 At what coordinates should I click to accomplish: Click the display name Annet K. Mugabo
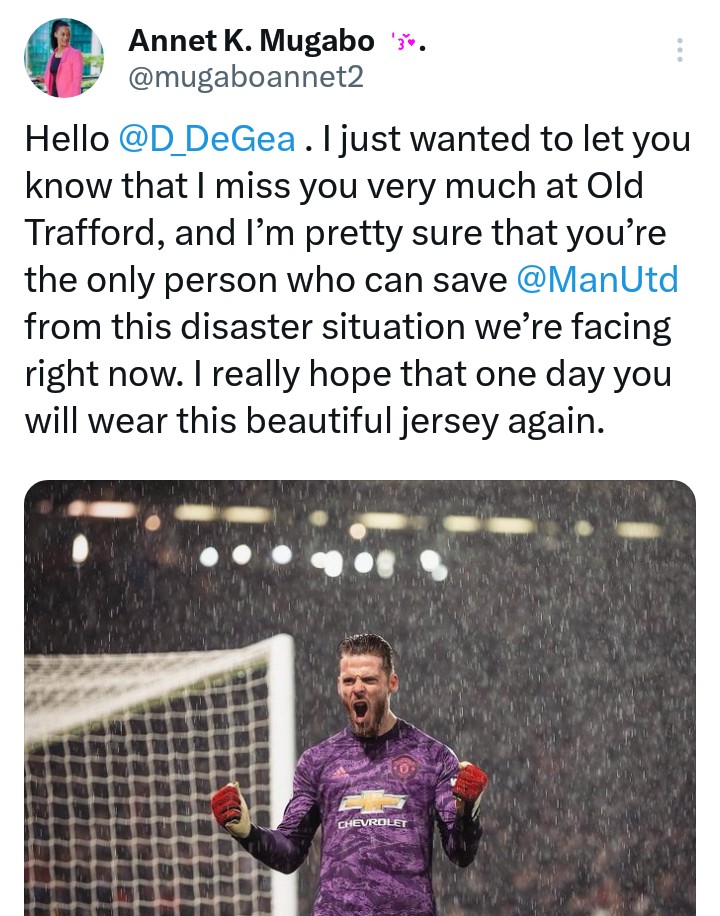[x=252, y=42]
